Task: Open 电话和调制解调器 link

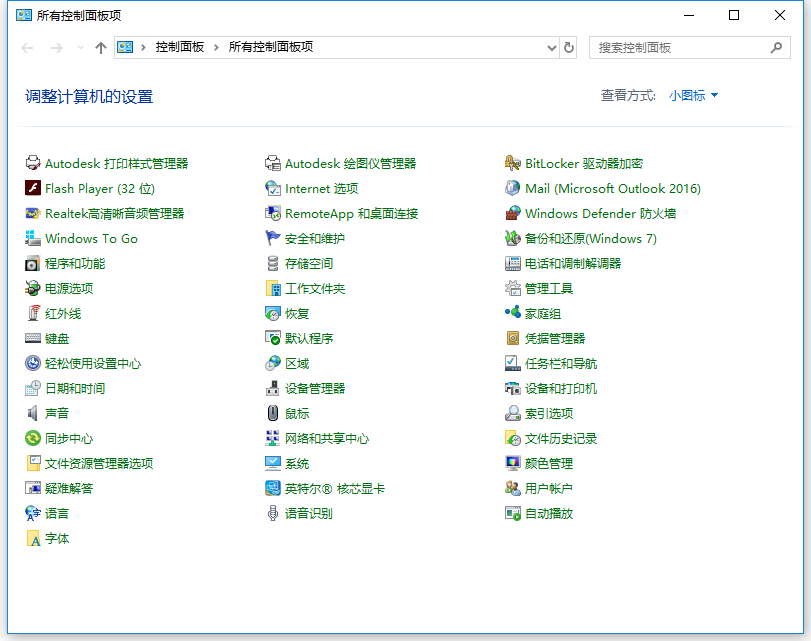Action: tap(573, 263)
